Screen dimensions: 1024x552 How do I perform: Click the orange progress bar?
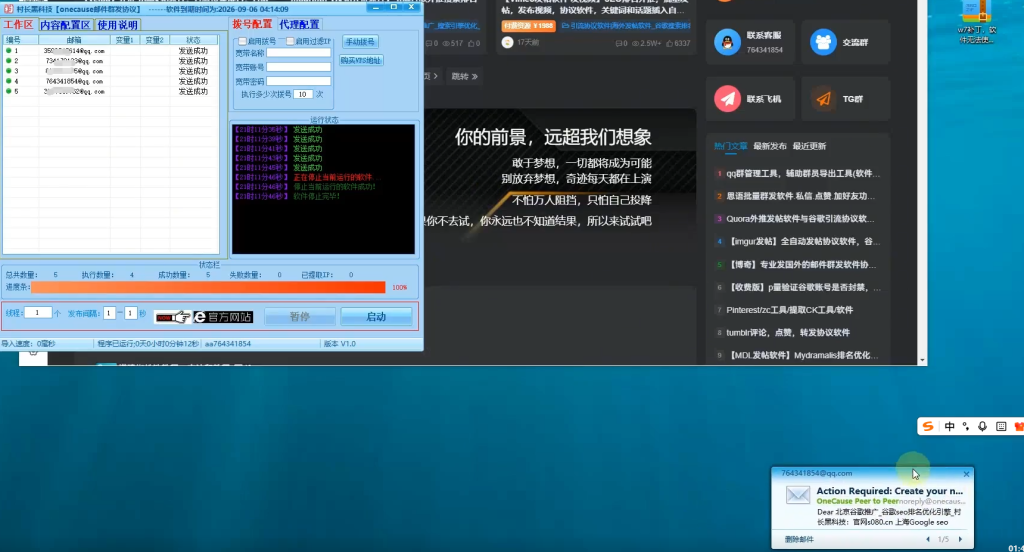(208, 287)
